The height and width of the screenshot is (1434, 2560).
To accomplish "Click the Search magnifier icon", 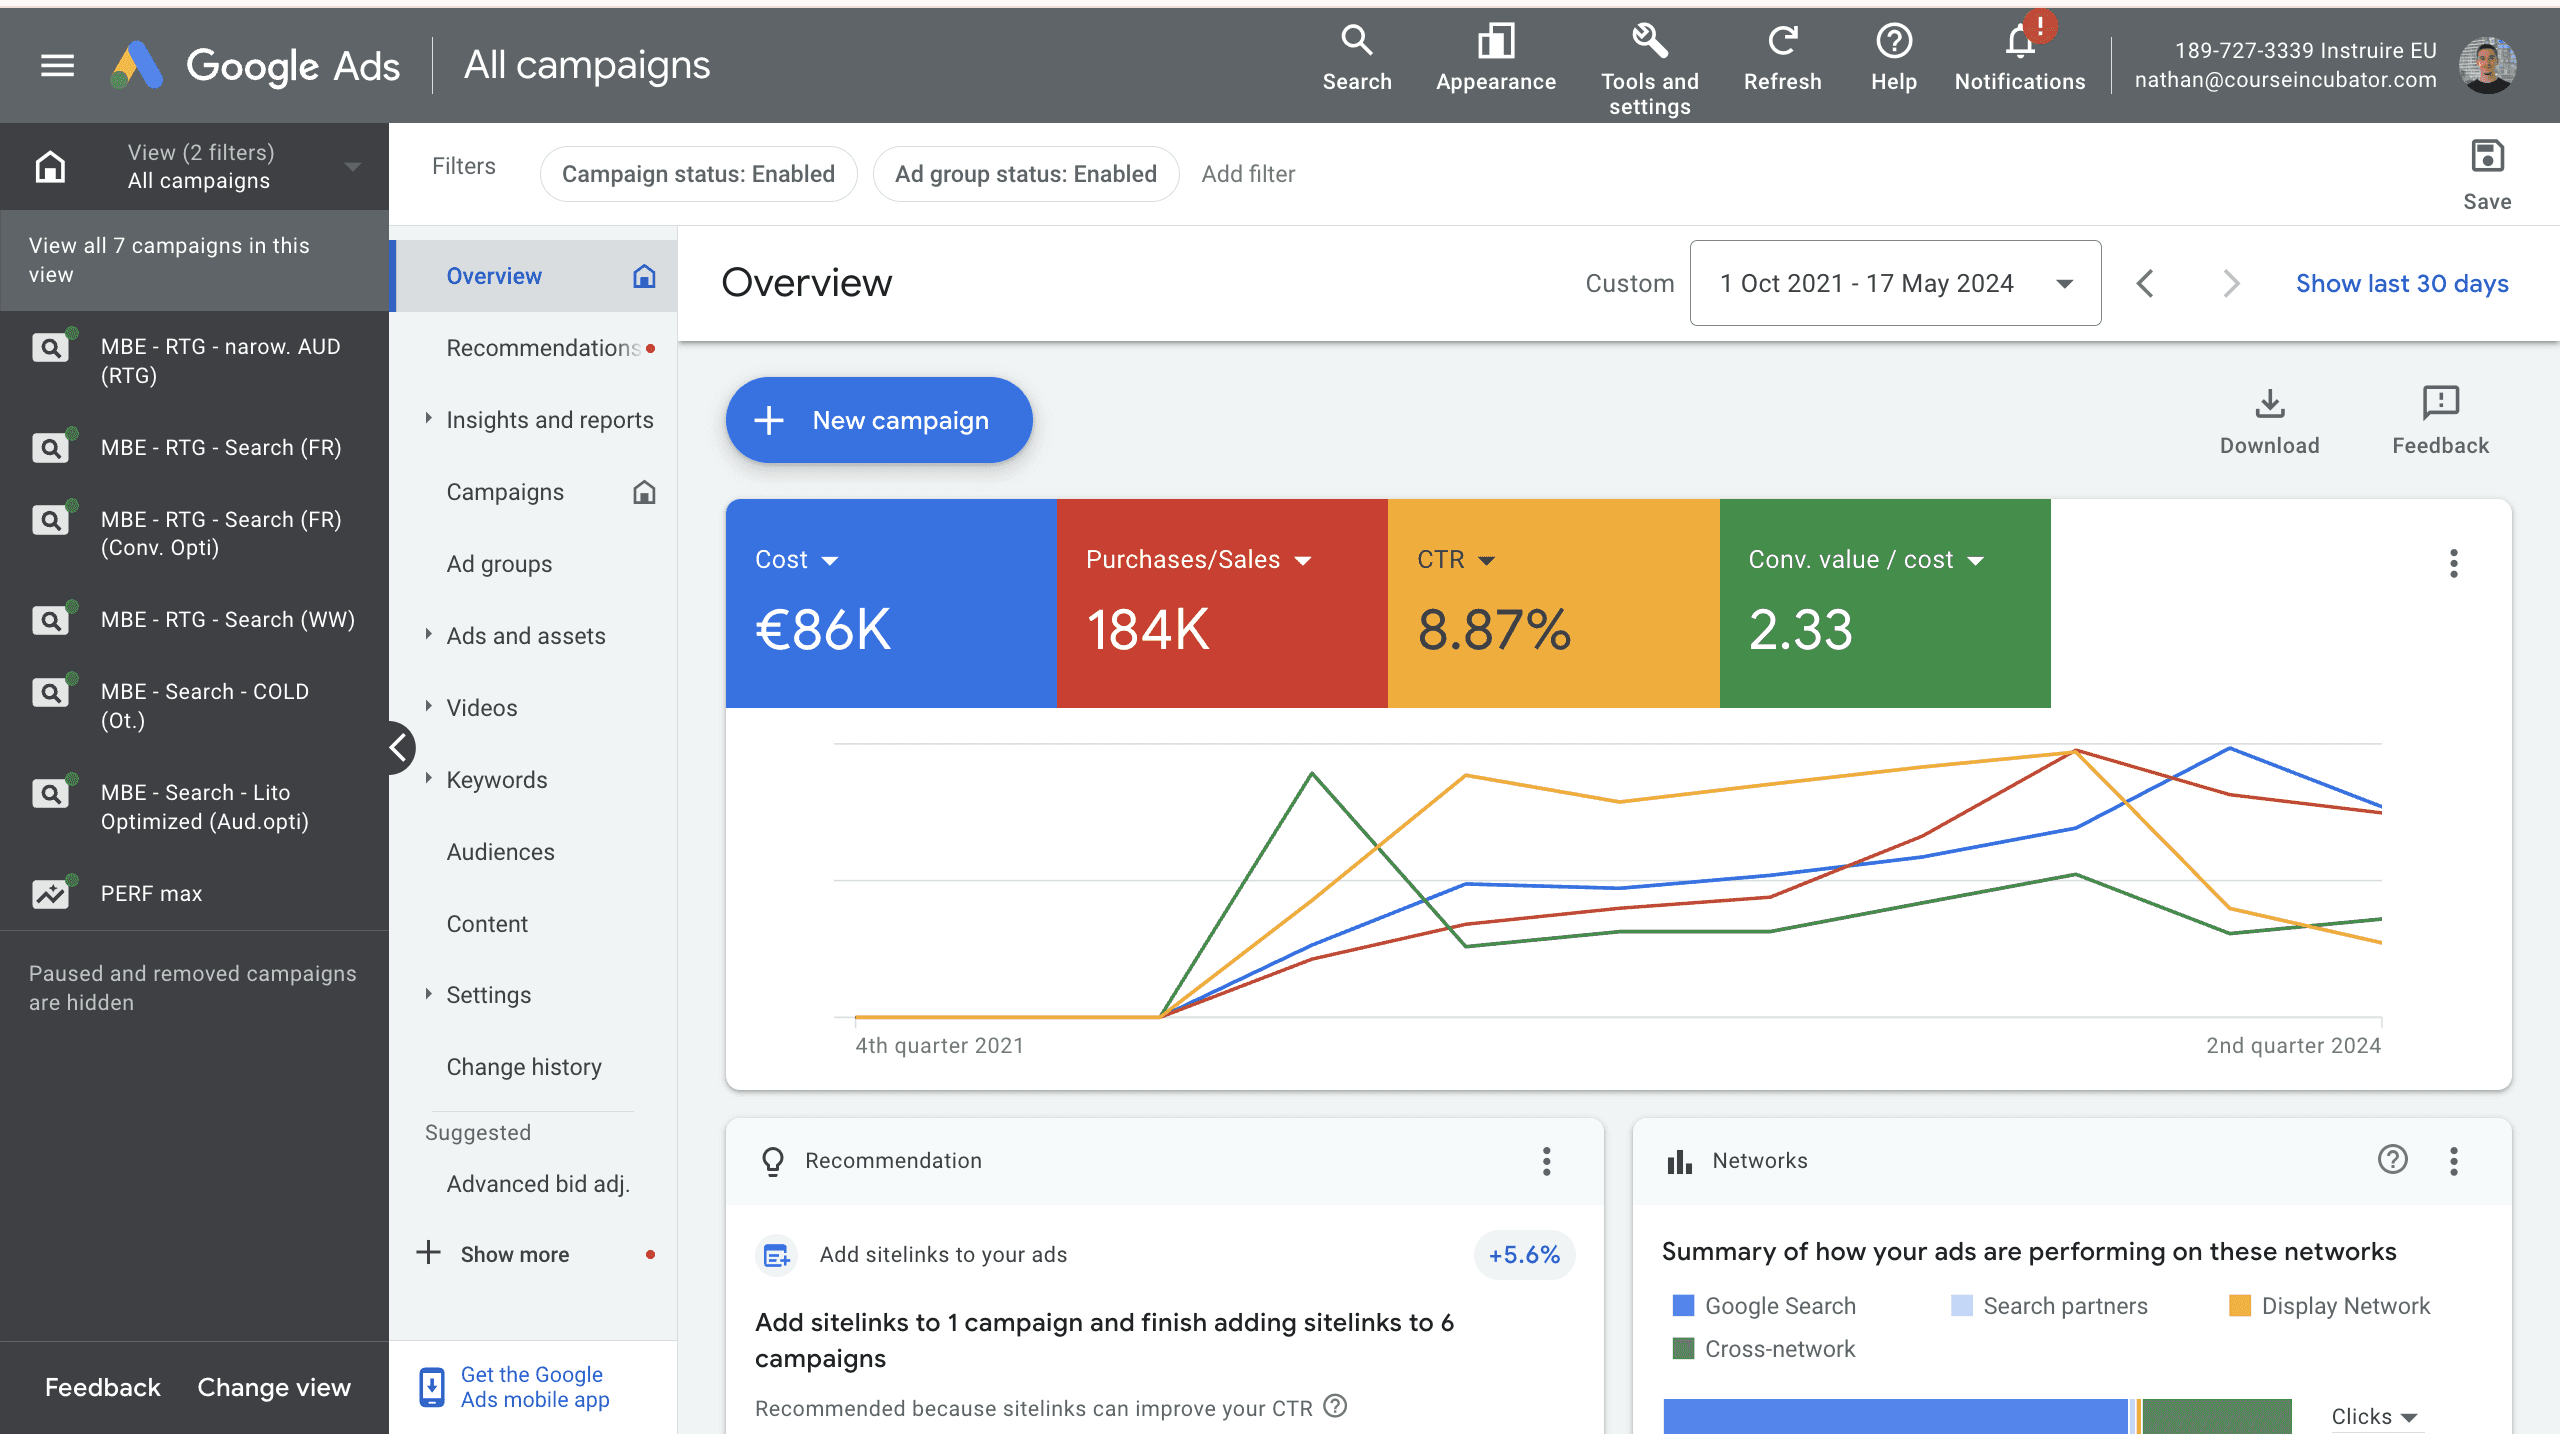I will pyautogui.click(x=1356, y=42).
